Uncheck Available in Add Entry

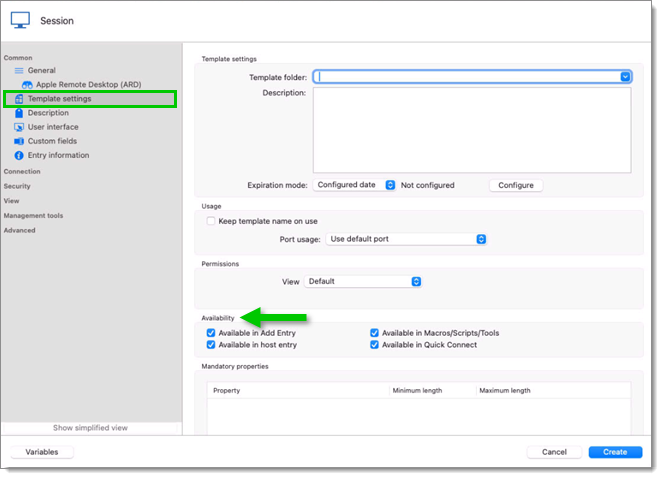[x=211, y=333]
